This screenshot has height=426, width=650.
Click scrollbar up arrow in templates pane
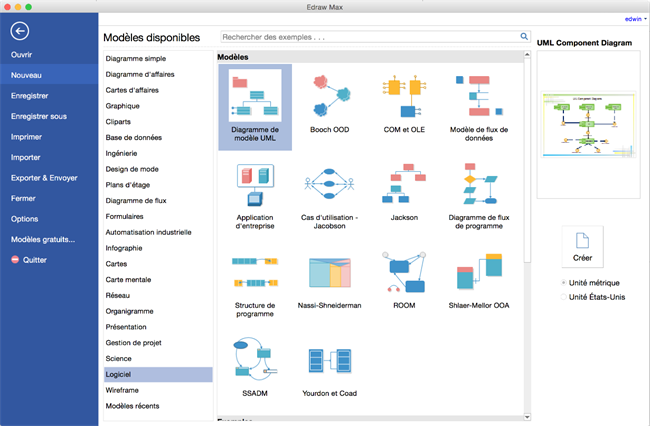(527, 54)
